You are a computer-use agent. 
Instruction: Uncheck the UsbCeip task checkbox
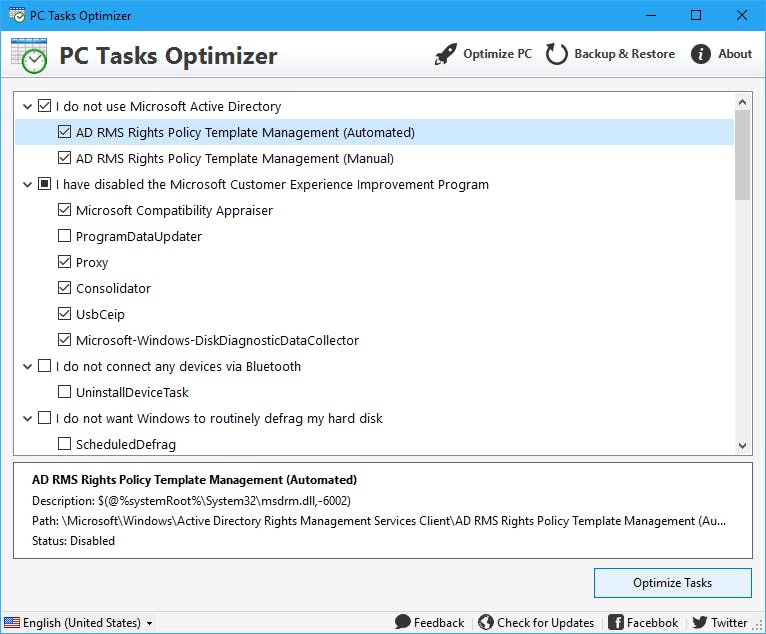click(x=65, y=315)
